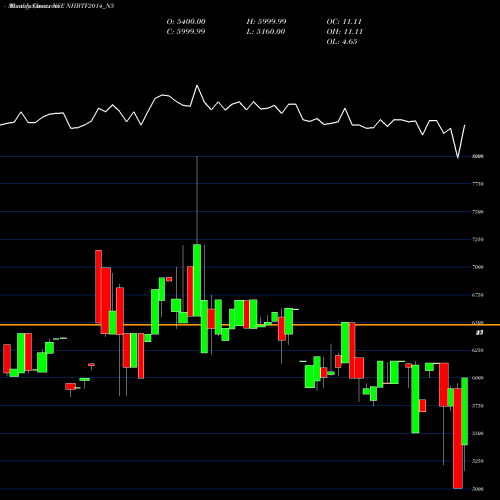
Task: Select the close value C: 5999.99
Action: (x=186, y=32)
